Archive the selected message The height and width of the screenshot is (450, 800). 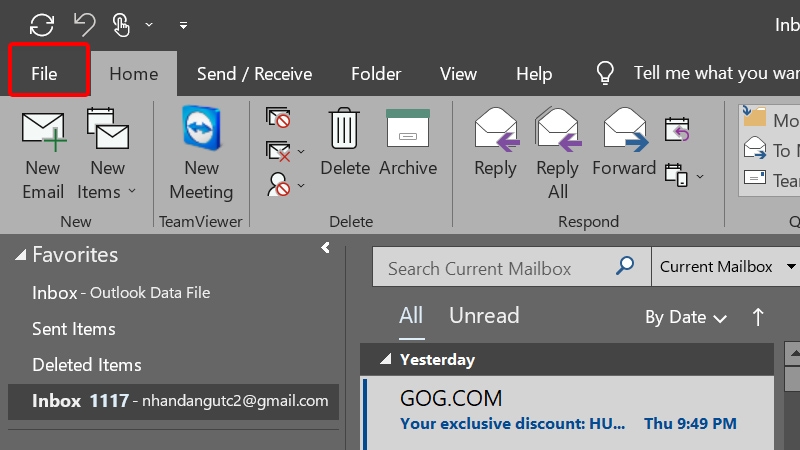pyautogui.click(x=408, y=143)
